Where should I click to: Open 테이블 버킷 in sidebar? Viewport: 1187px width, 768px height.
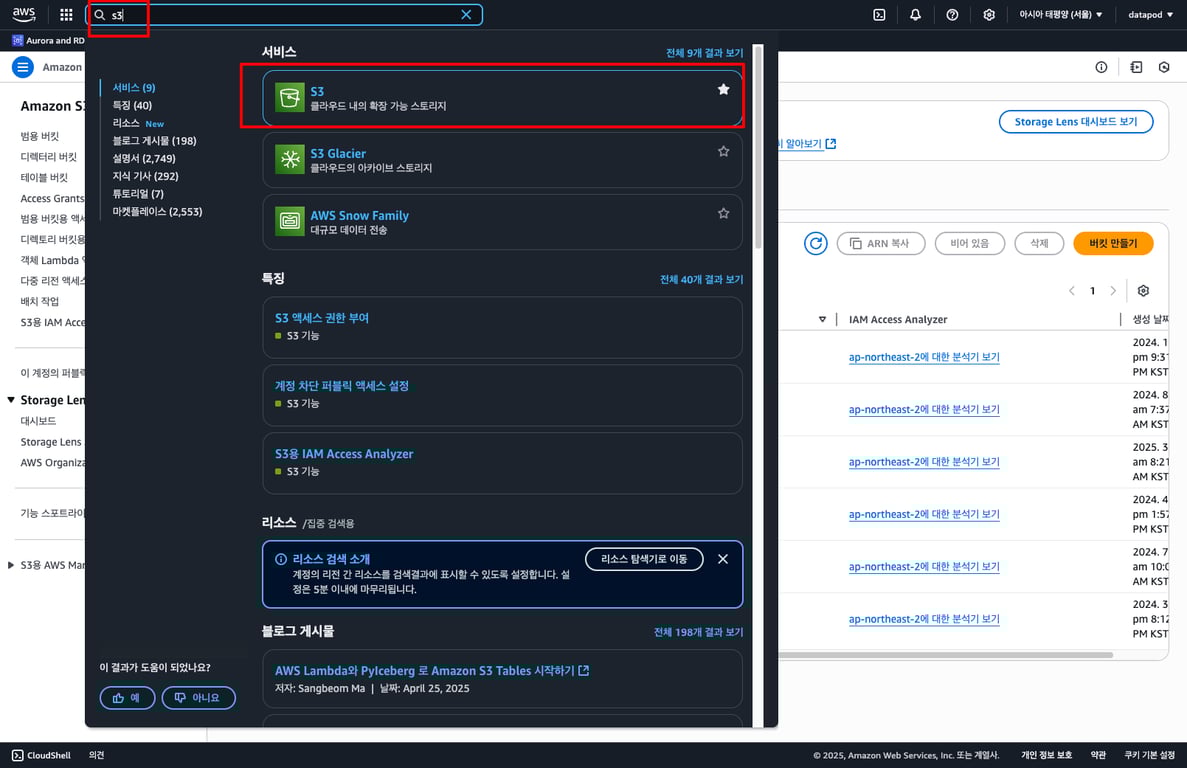44,177
